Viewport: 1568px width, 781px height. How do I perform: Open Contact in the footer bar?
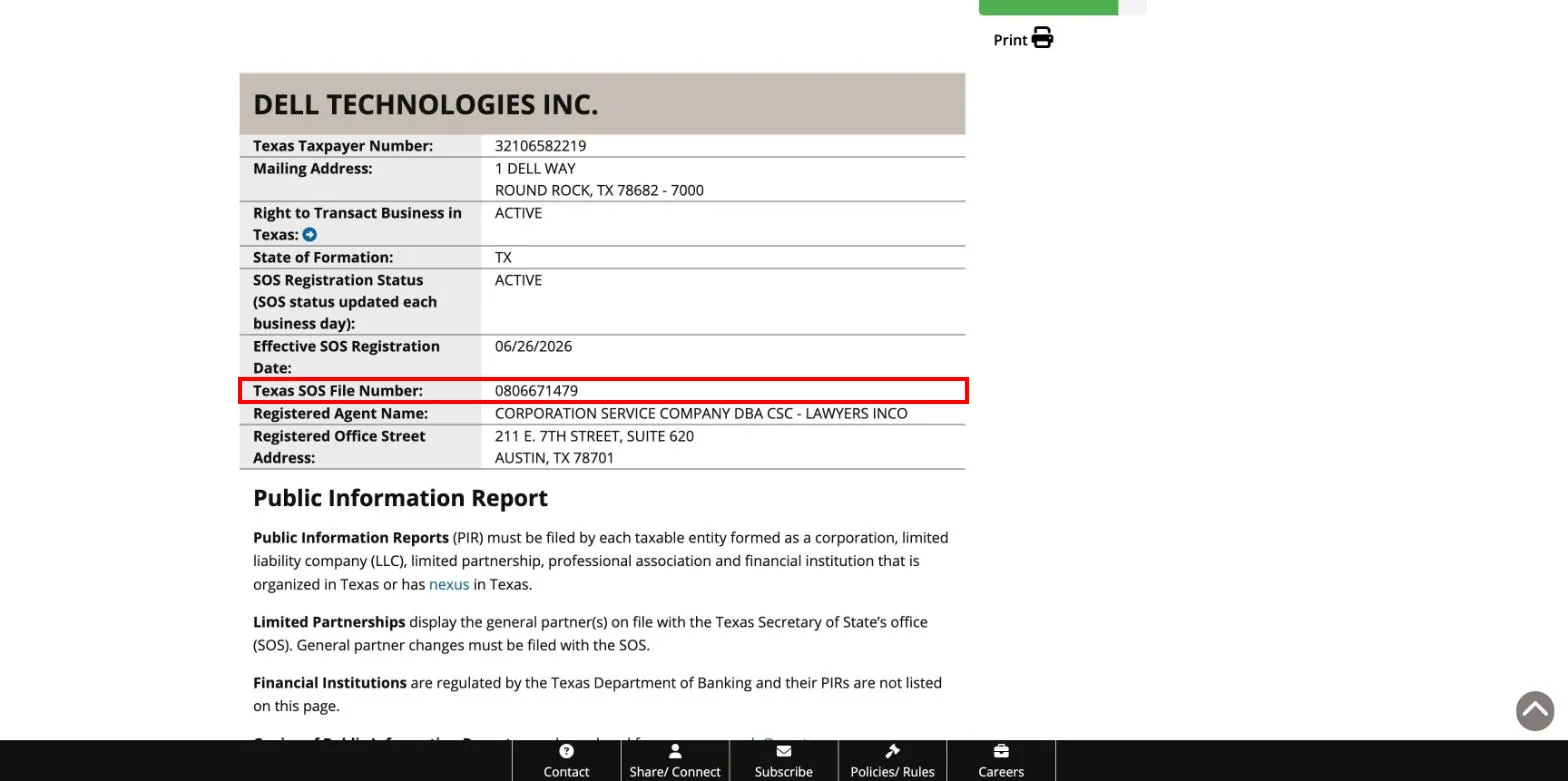(566, 761)
